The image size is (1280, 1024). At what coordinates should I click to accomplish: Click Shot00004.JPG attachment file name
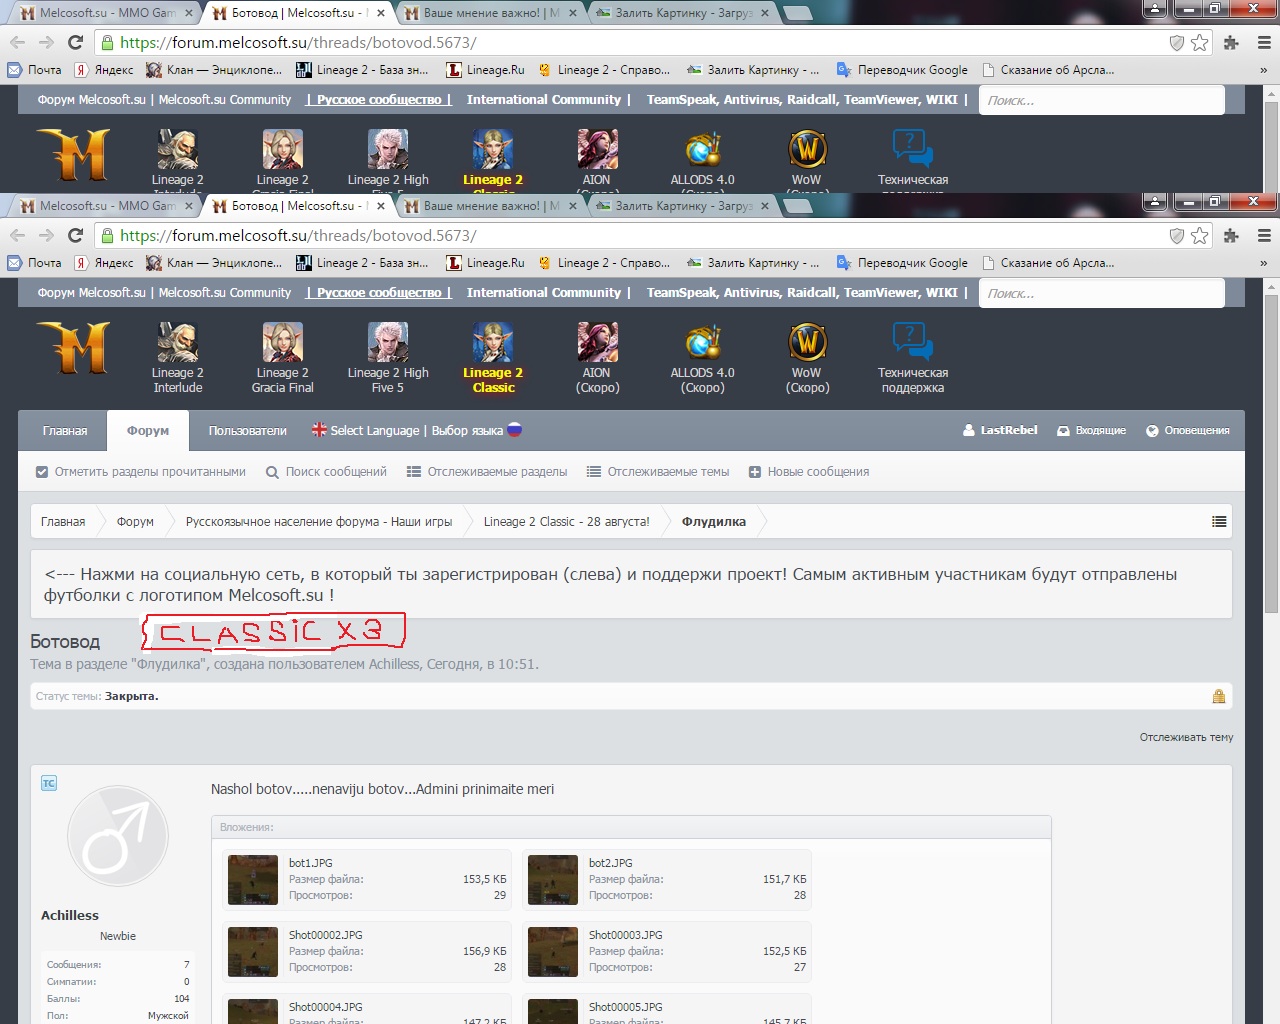coord(326,1007)
